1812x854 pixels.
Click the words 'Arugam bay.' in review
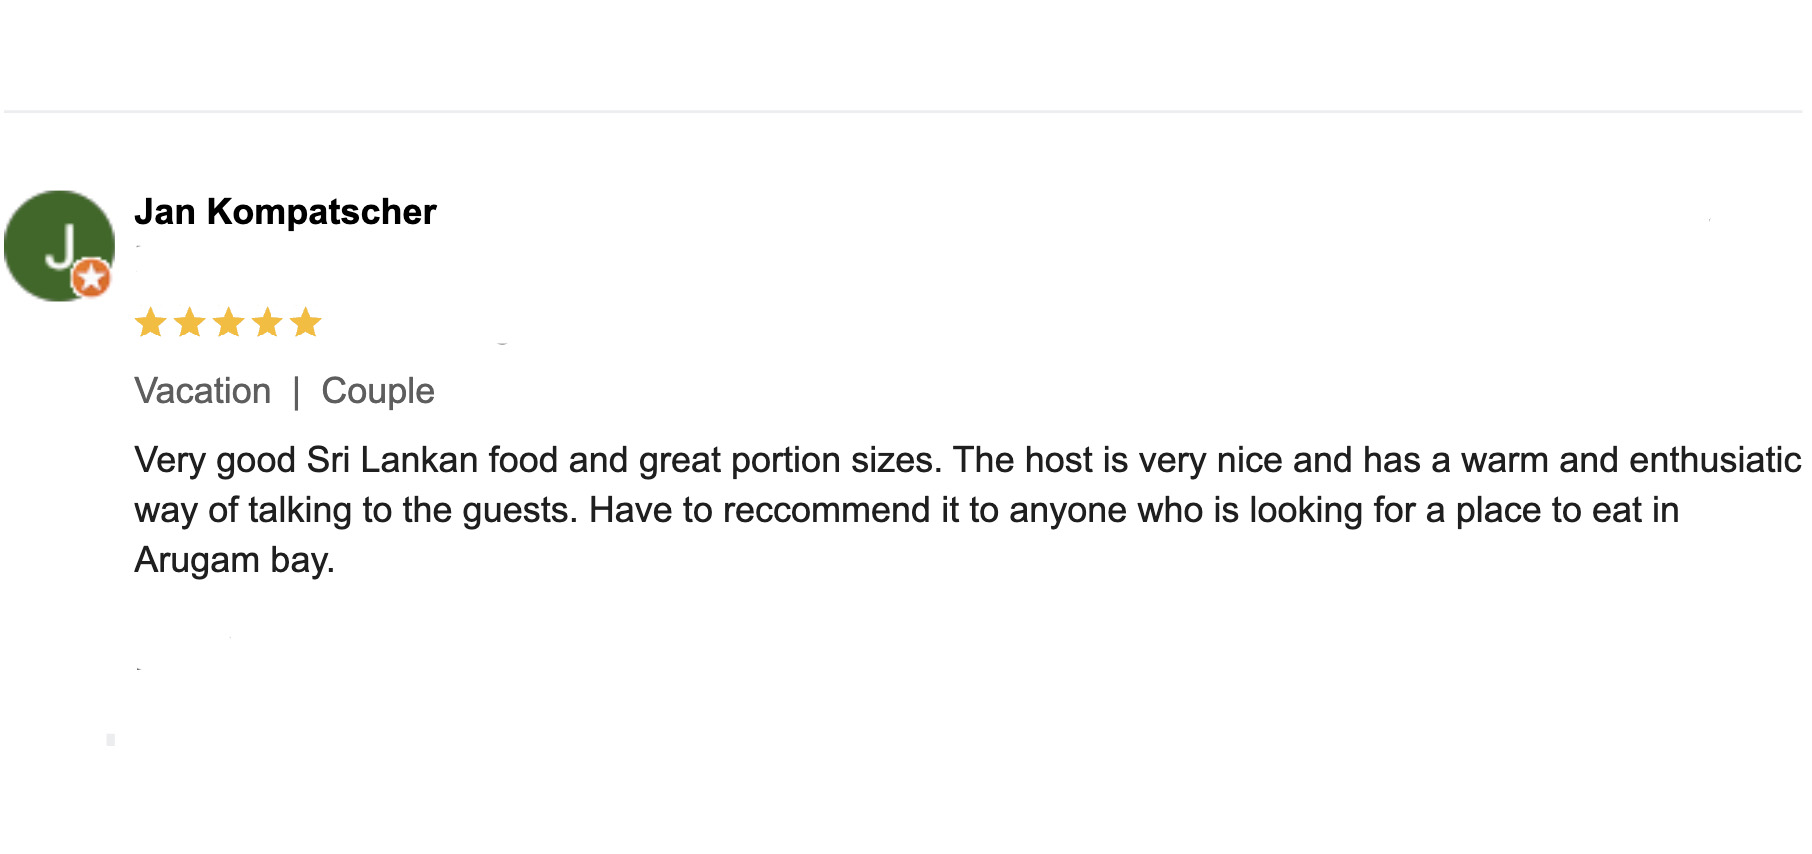point(234,560)
